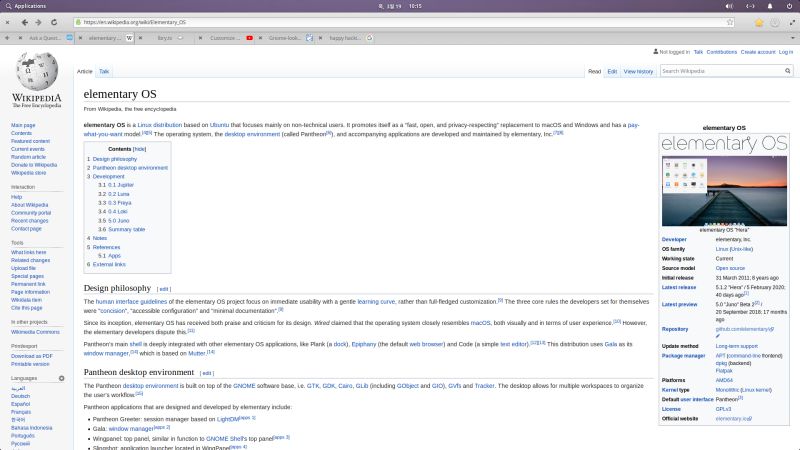Switch to the 'Customize...' YouTube tab
800x450 pixels.
[x=223, y=38]
